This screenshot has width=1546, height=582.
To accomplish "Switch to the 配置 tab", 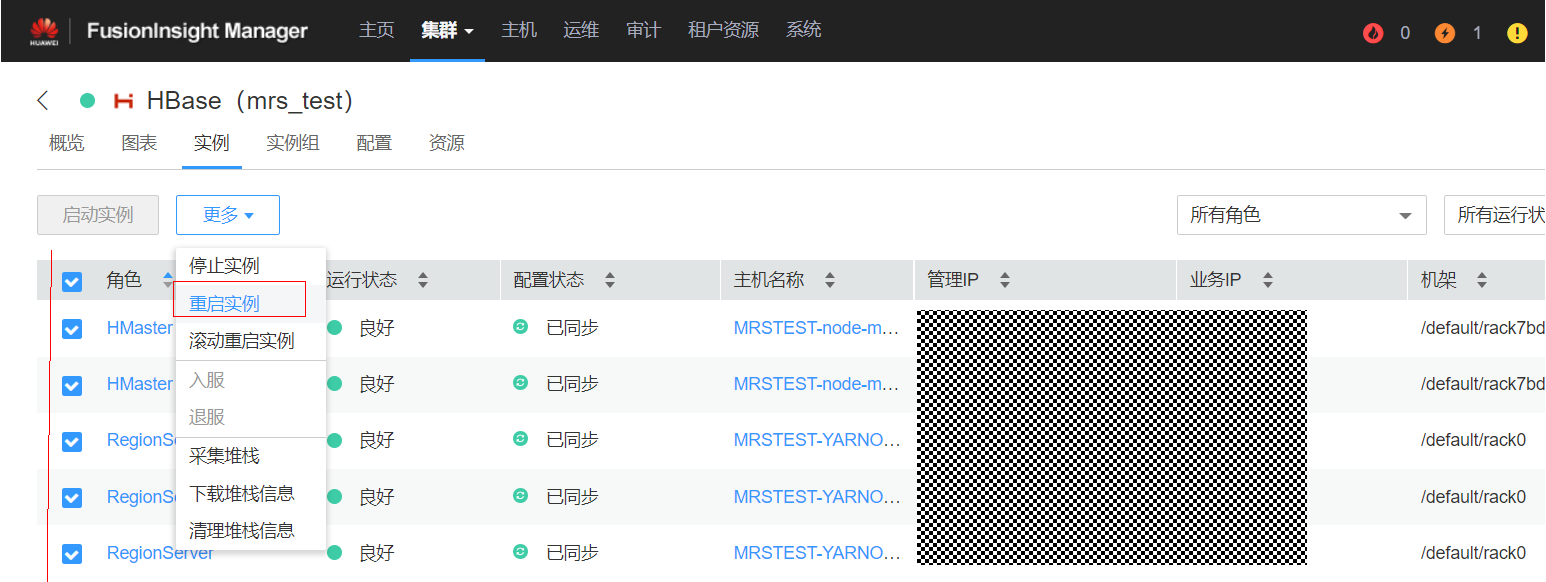I will (x=374, y=143).
